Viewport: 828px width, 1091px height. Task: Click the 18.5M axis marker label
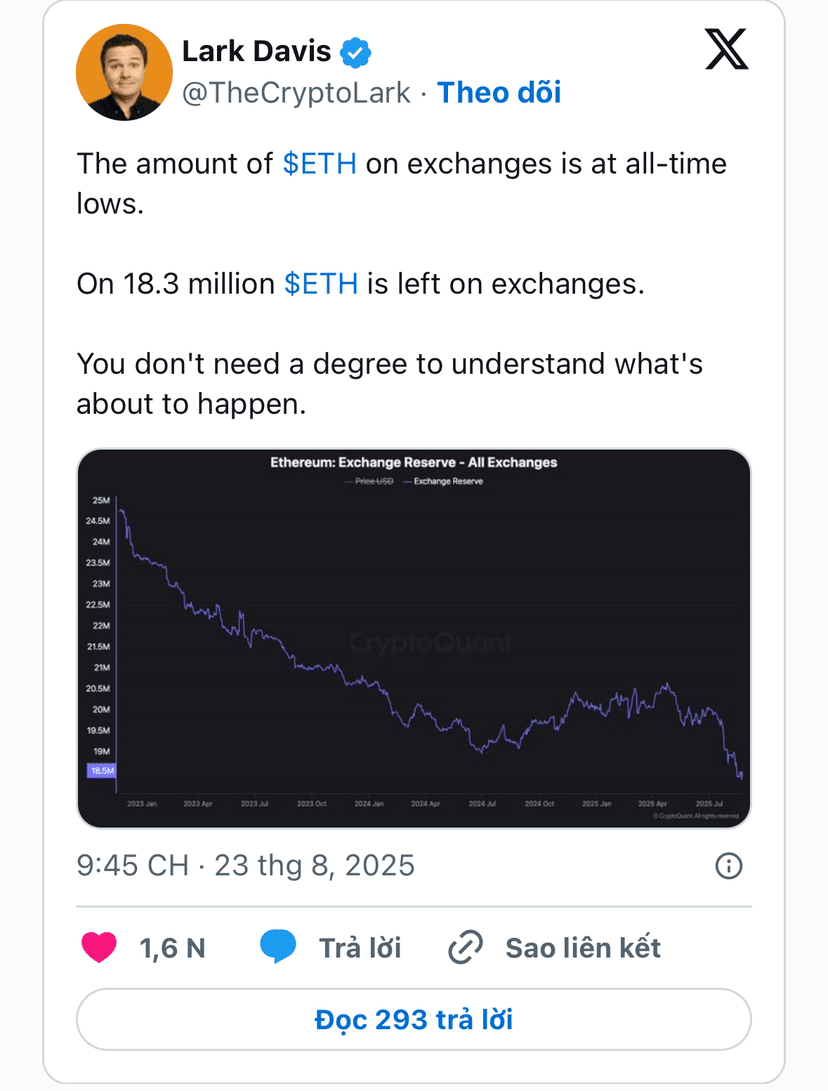click(102, 771)
